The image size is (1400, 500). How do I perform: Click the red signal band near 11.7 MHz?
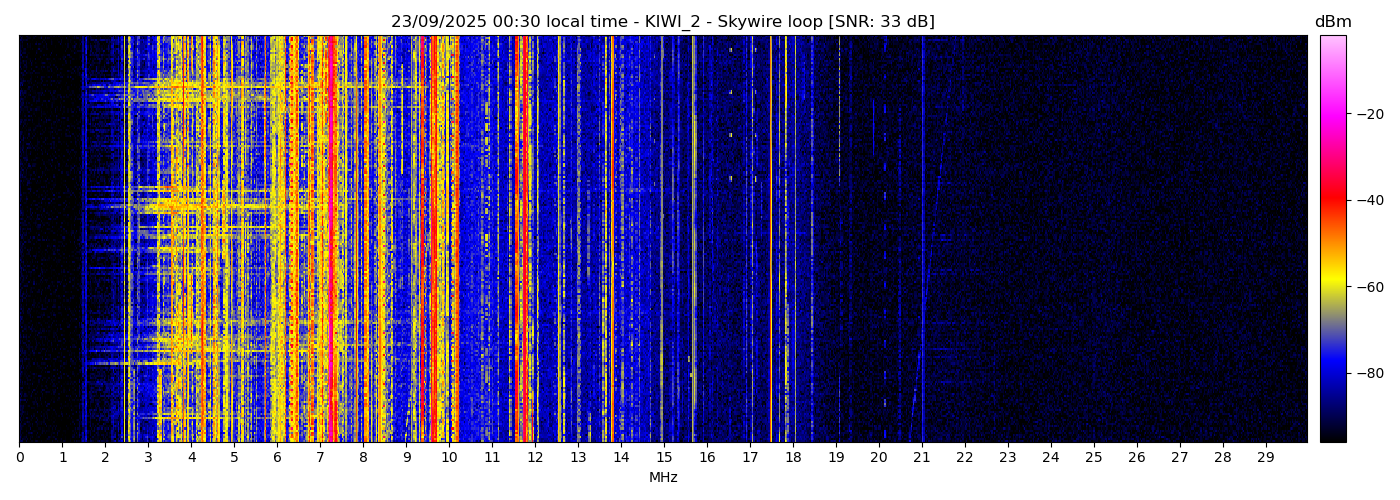(522, 240)
